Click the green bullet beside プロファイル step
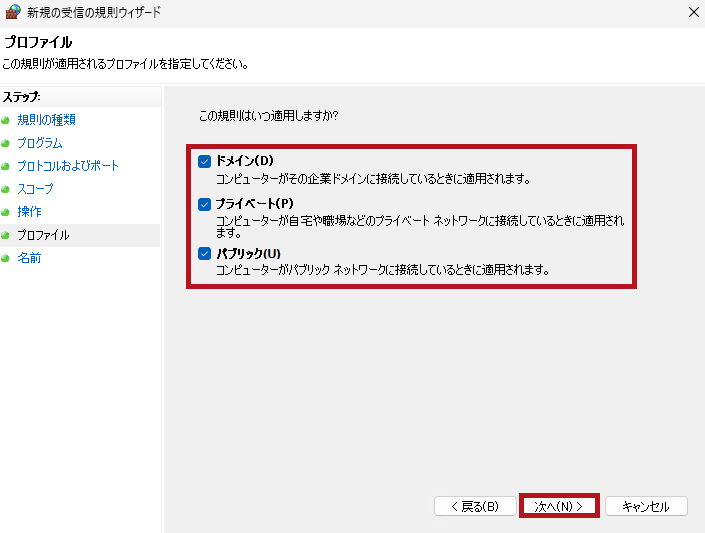The height and width of the screenshot is (533, 705). (x=5, y=235)
